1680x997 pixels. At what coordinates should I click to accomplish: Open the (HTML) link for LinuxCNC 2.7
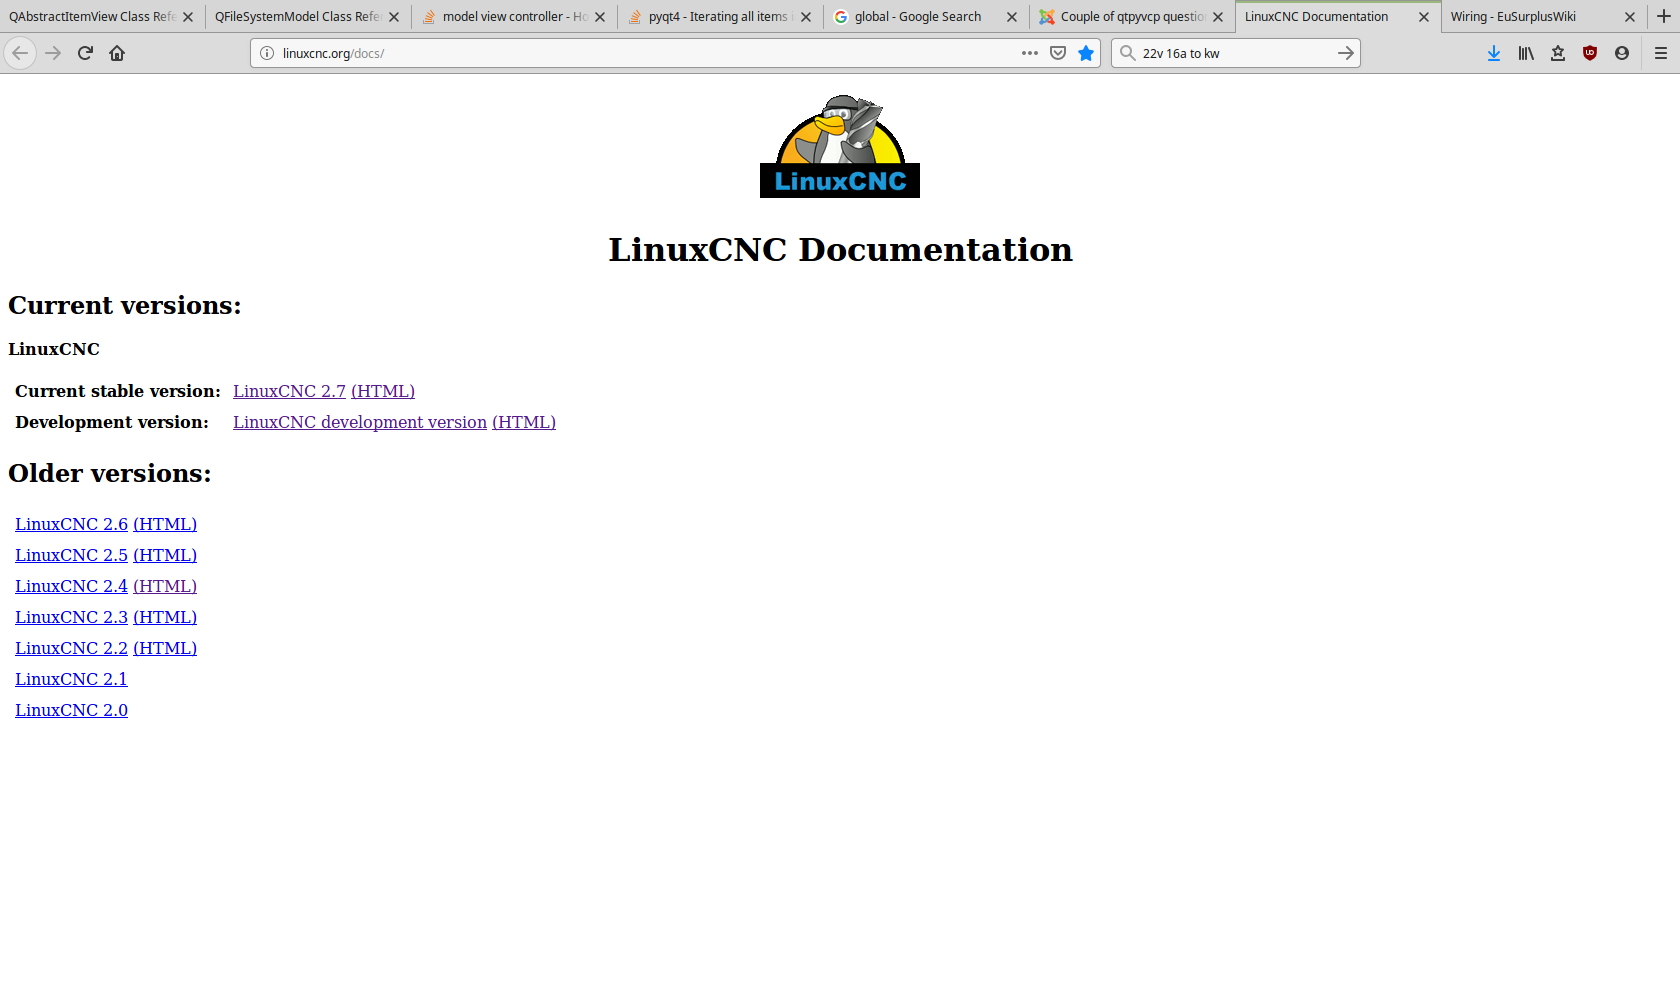coord(383,391)
